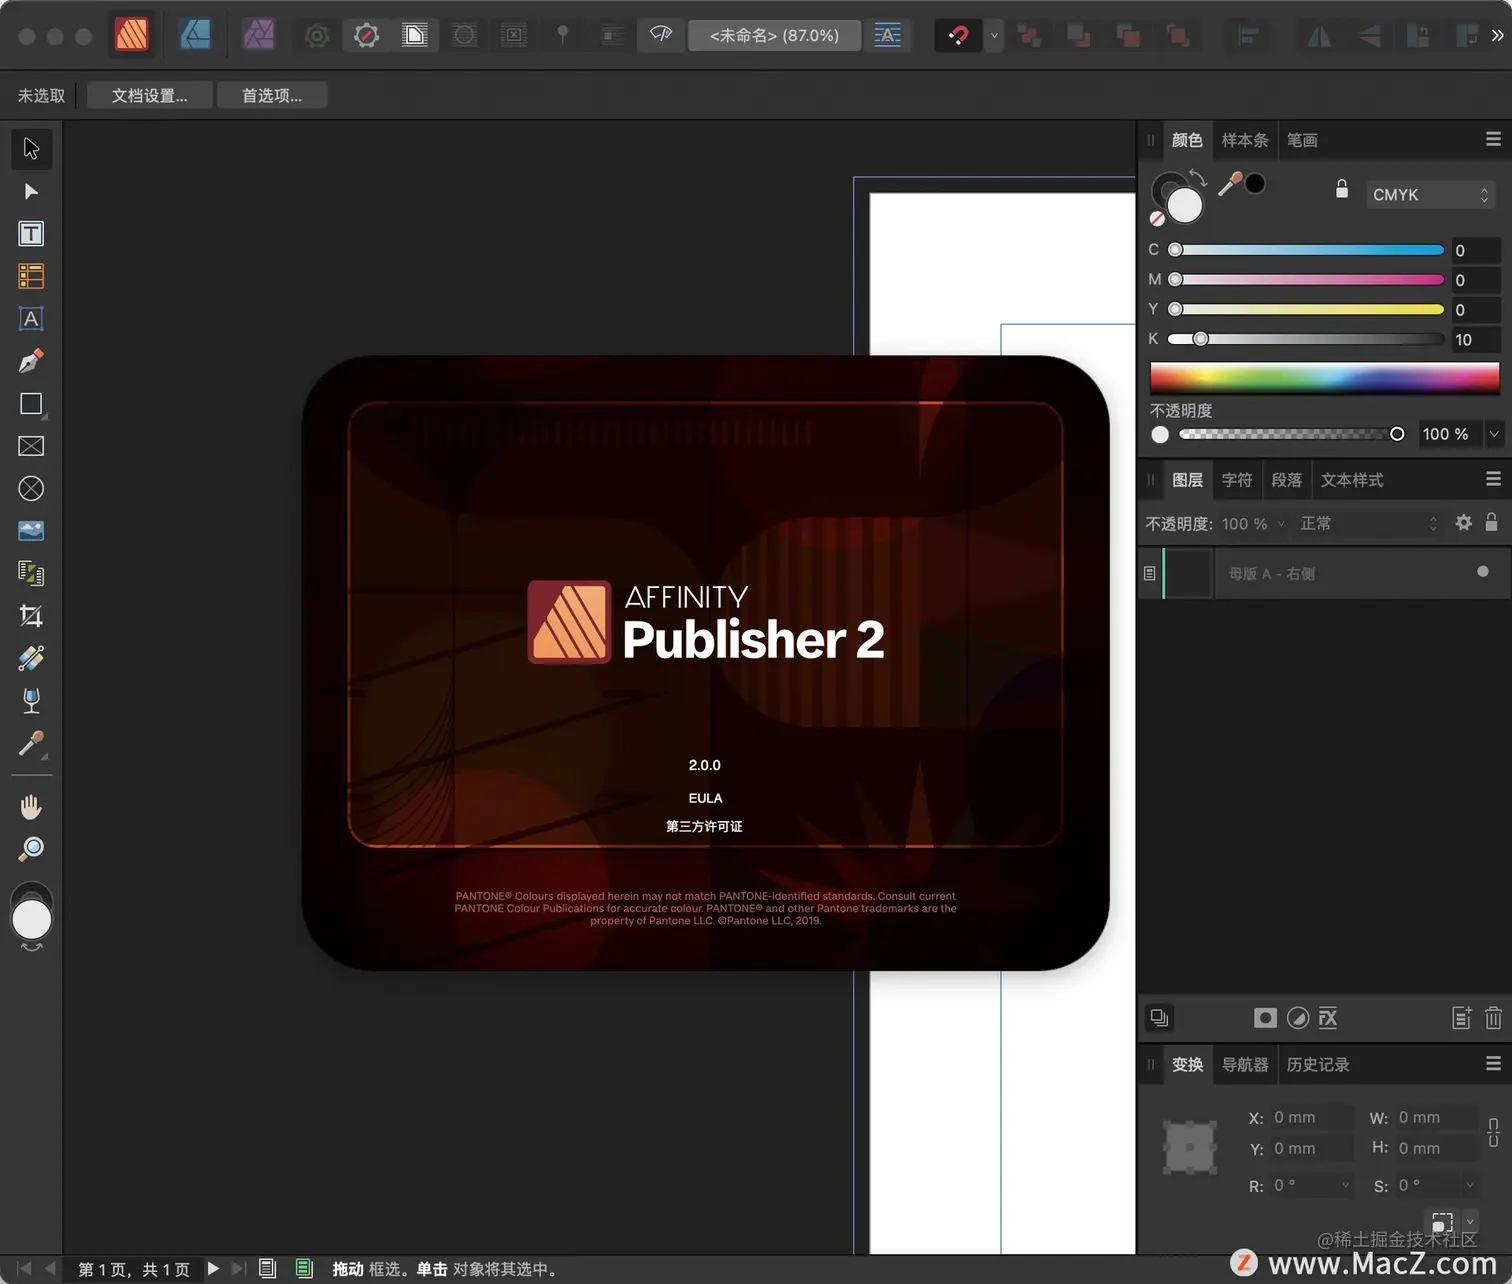1512x1284 pixels.
Task: Open the EULA link on splash
Action: 705,798
